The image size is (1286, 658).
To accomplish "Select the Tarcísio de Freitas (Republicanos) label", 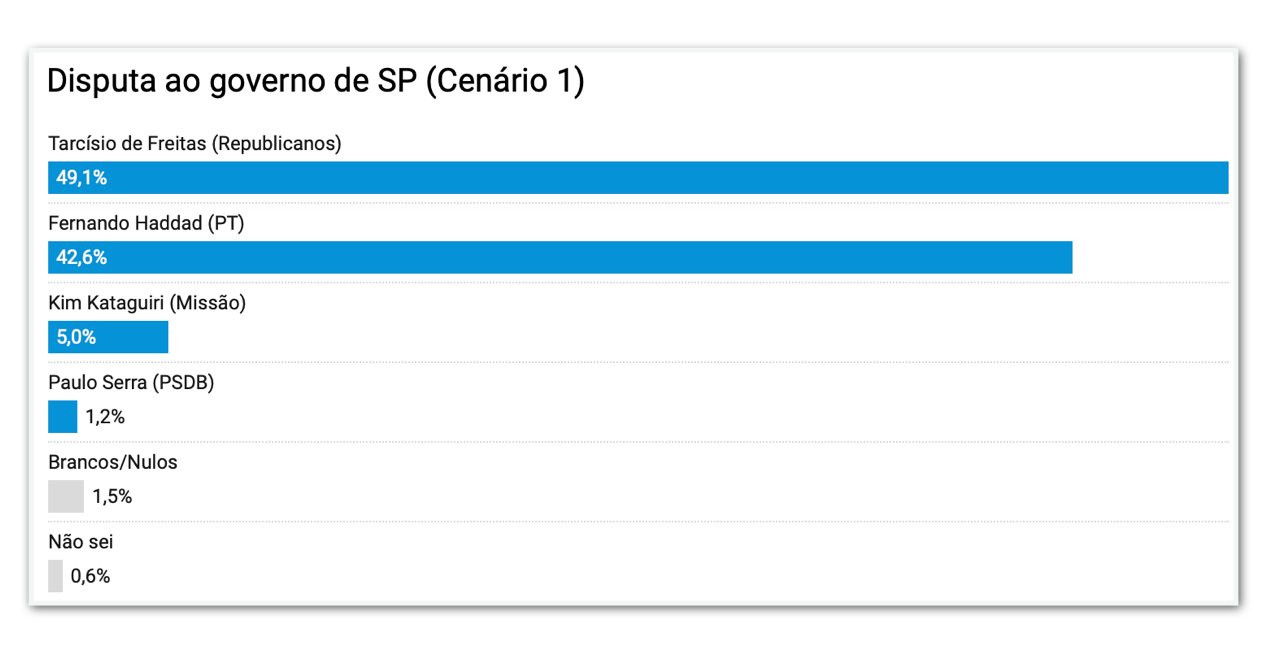I will point(195,144).
